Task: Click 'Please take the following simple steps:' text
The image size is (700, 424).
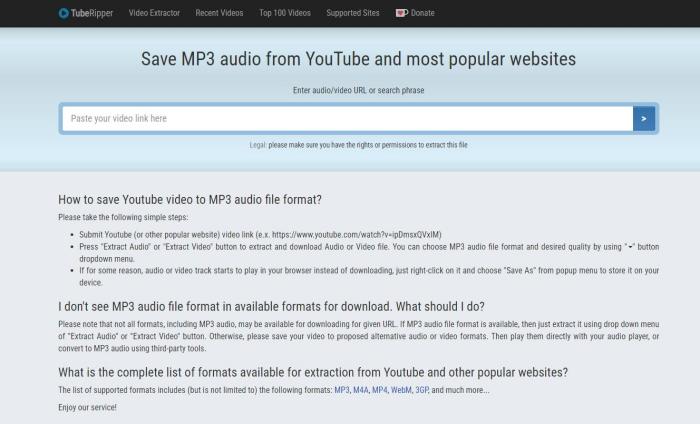Action: [123, 217]
